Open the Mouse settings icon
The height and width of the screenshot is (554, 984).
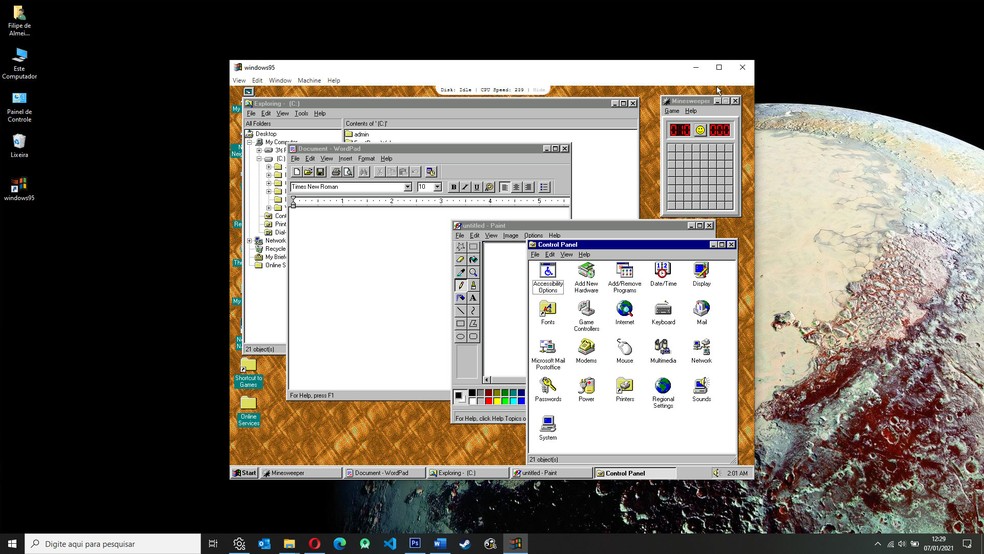coord(624,349)
